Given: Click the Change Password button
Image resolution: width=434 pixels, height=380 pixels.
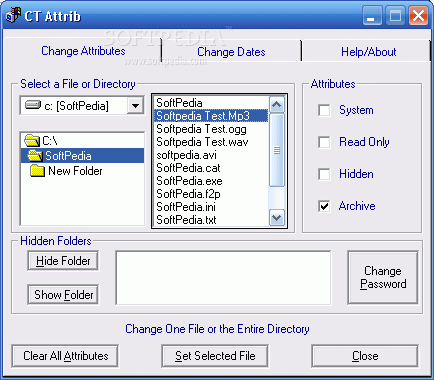Looking at the screenshot, I should coord(383,277).
